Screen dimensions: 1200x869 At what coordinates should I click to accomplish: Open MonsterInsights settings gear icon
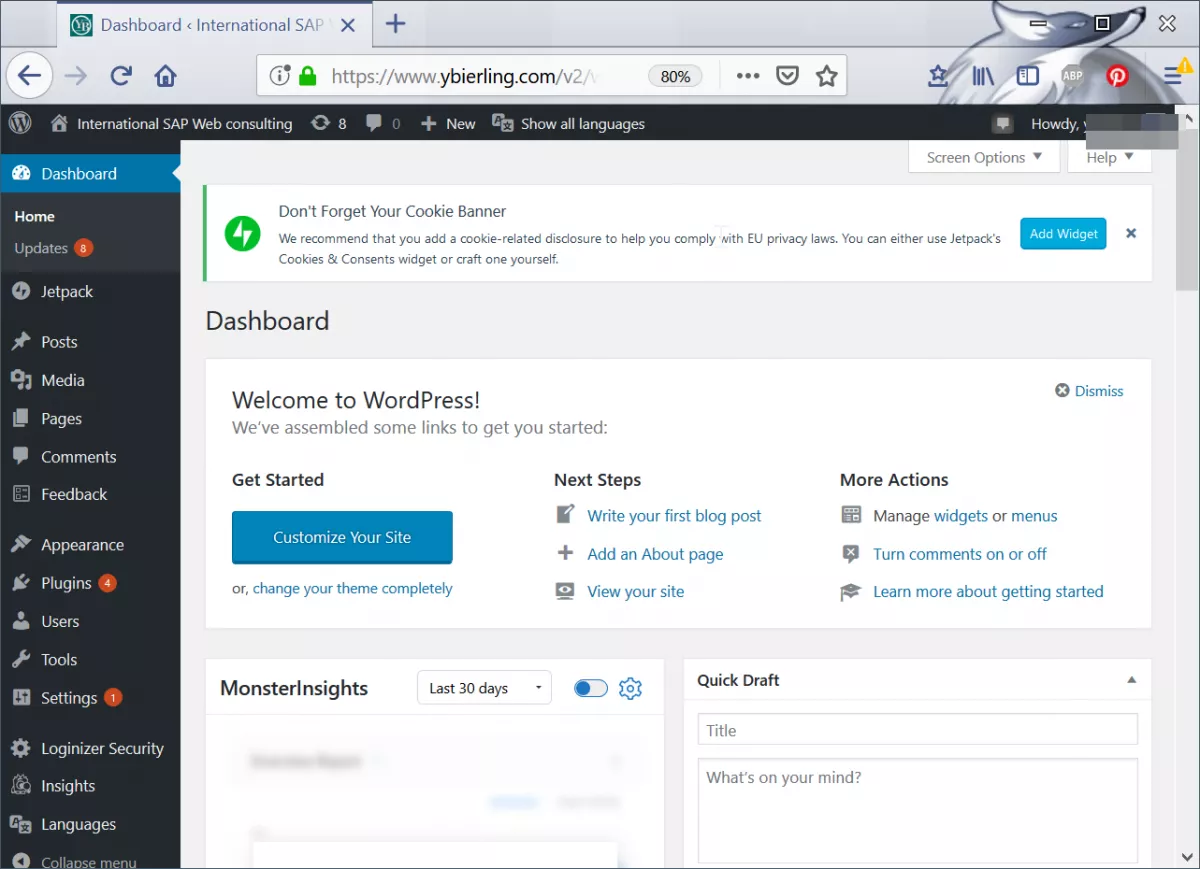click(630, 688)
